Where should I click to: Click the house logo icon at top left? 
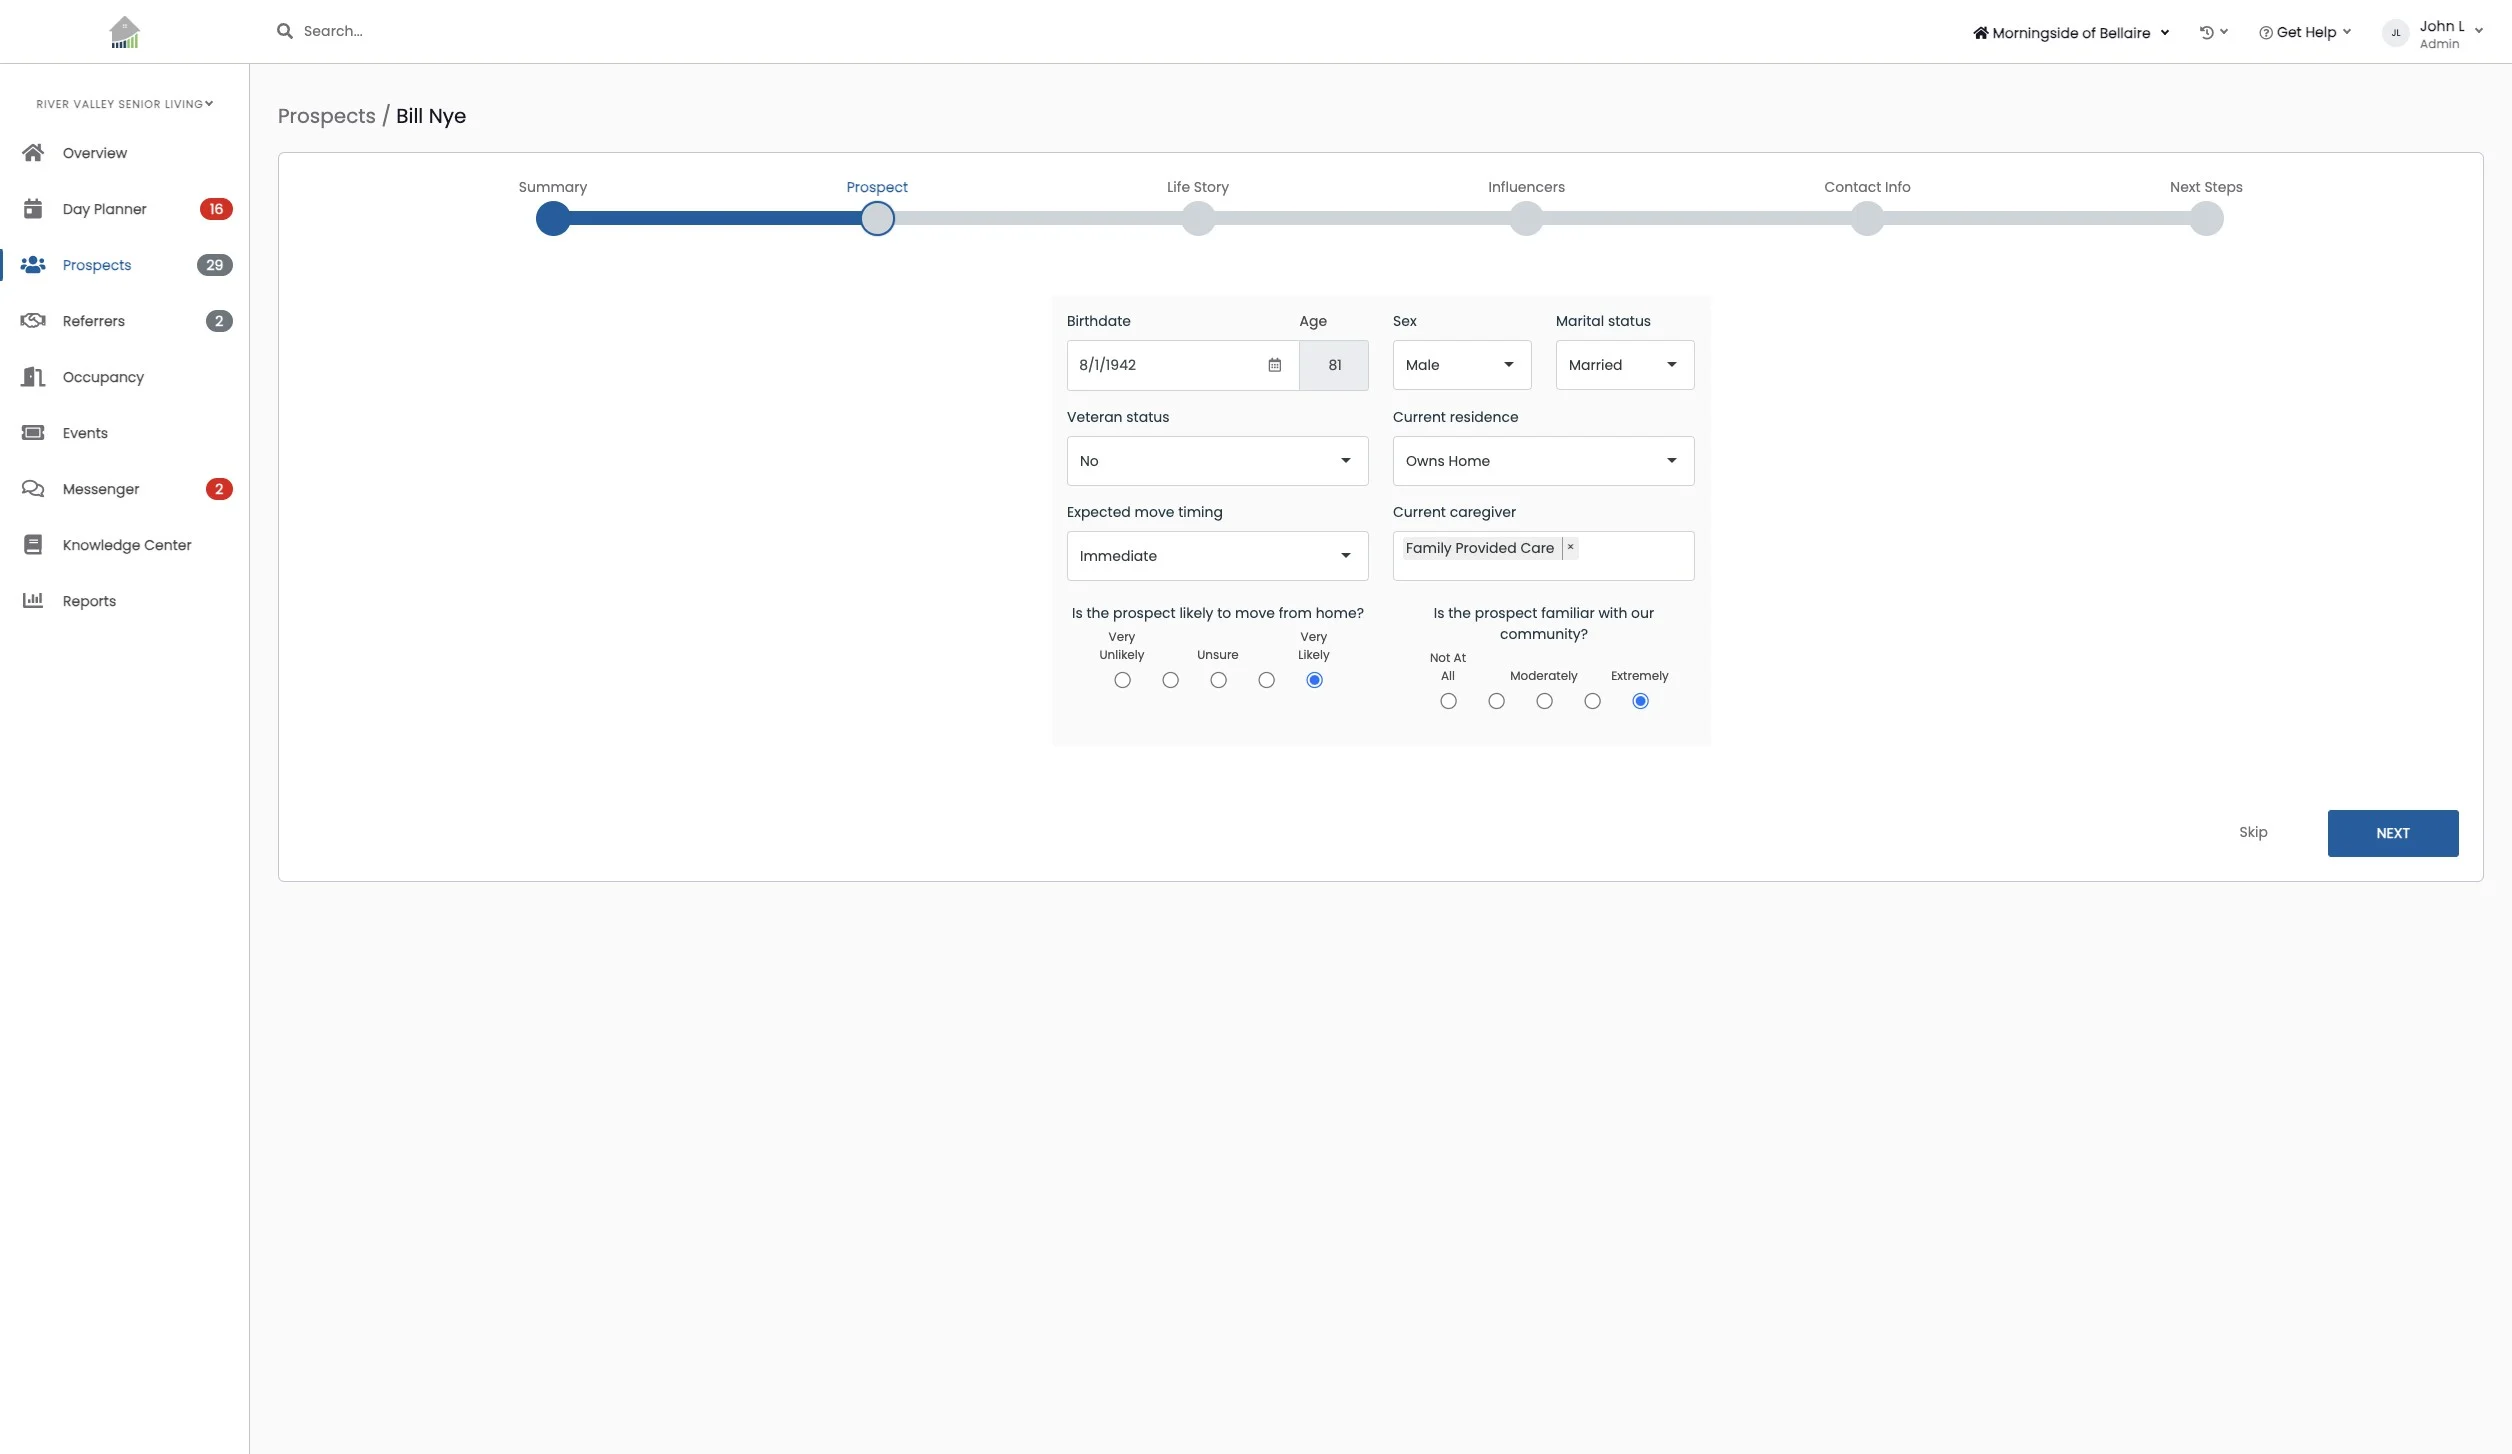click(124, 32)
